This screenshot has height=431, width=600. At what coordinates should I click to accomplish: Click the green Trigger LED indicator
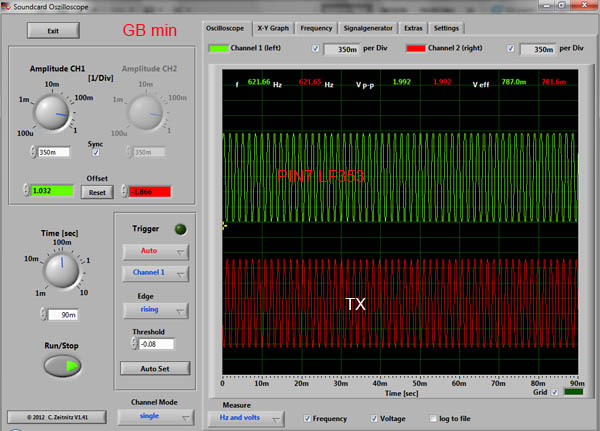coord(181,227)
